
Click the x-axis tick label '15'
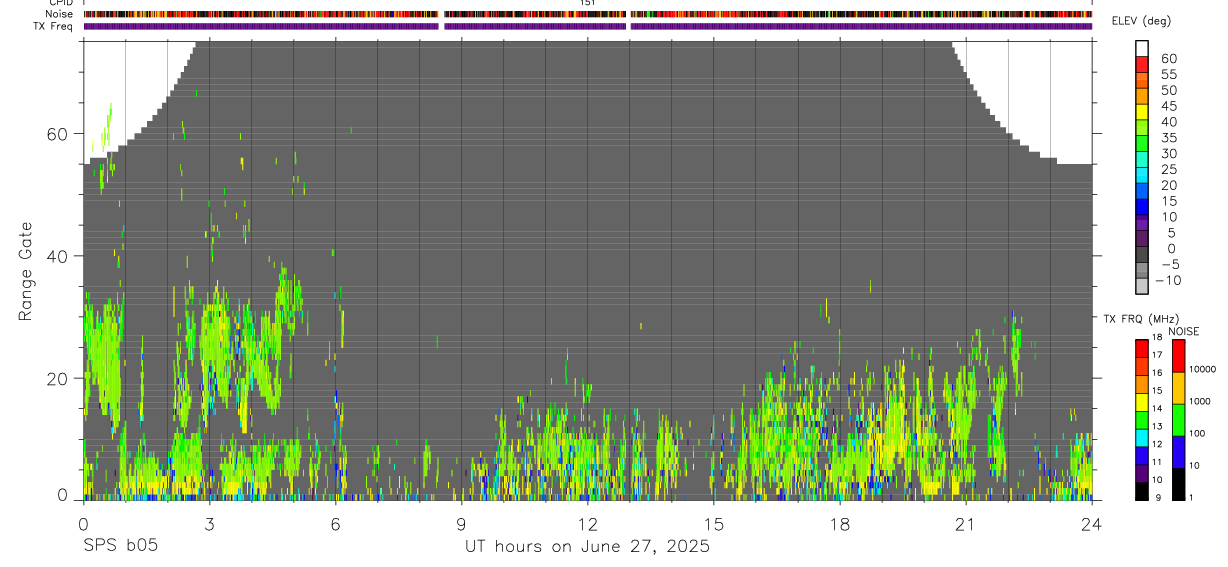[x=713, y=523]
